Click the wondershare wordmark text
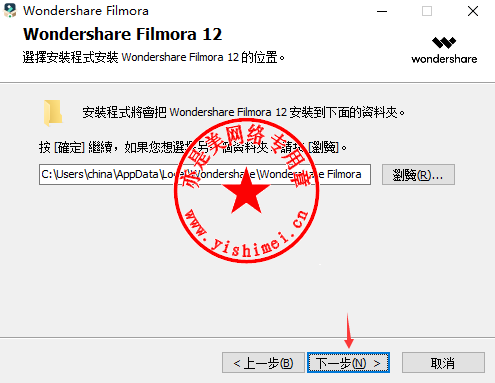 [x=444, y=59]
